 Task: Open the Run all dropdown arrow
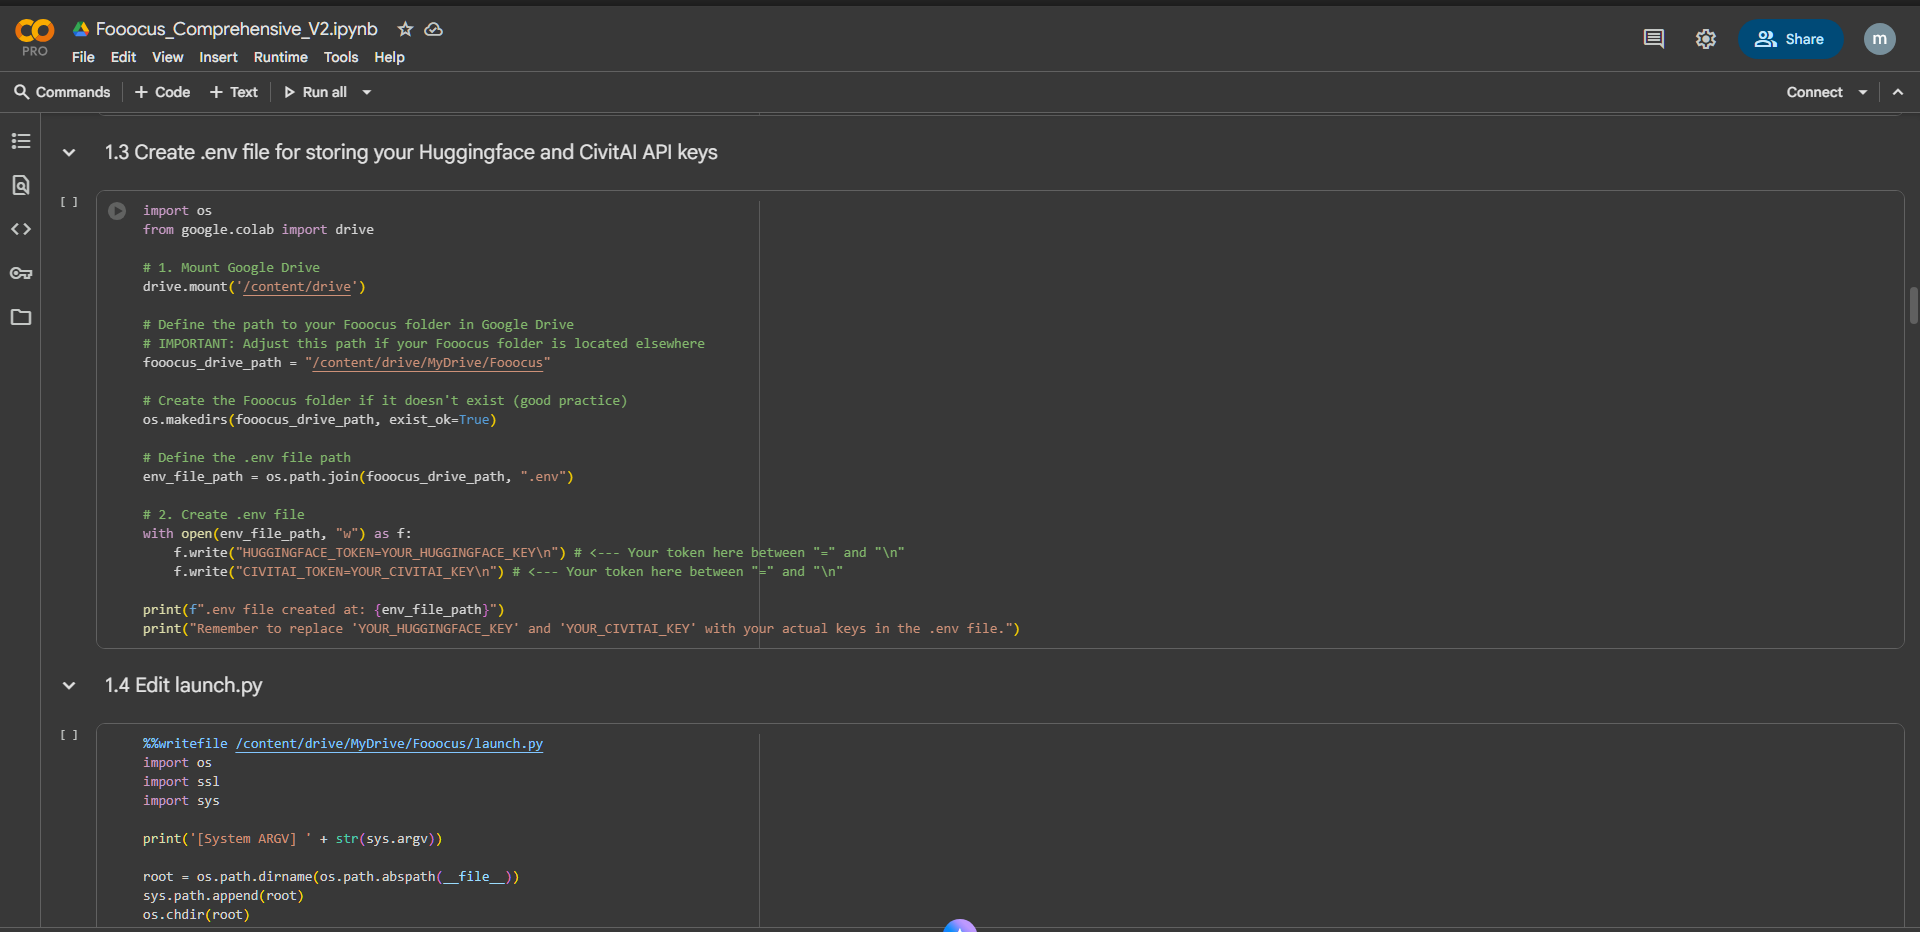tap(367, 92)
